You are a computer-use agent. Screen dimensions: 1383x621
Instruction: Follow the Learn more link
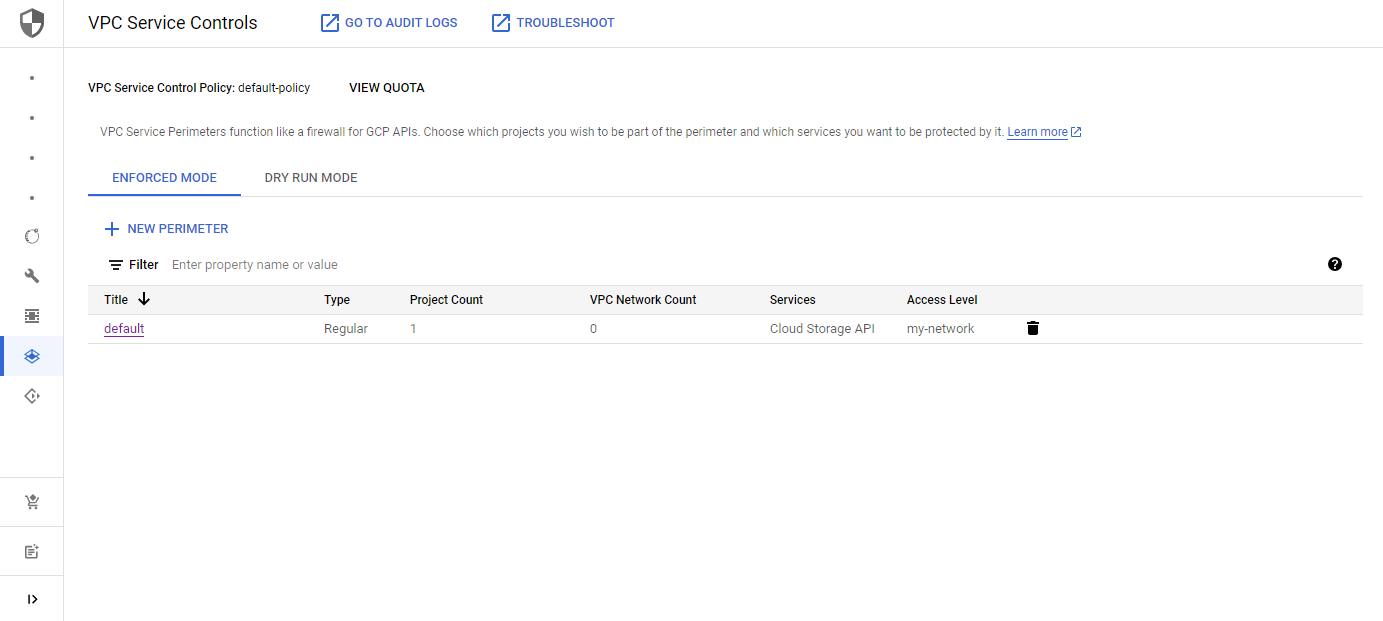[1037, 132]
